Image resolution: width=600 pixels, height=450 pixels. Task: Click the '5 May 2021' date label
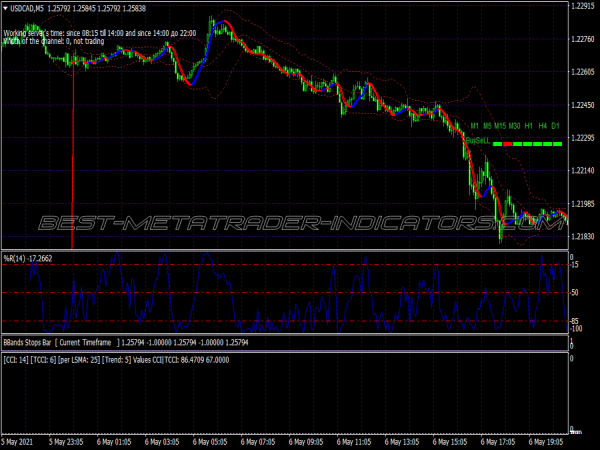[17, 442]
